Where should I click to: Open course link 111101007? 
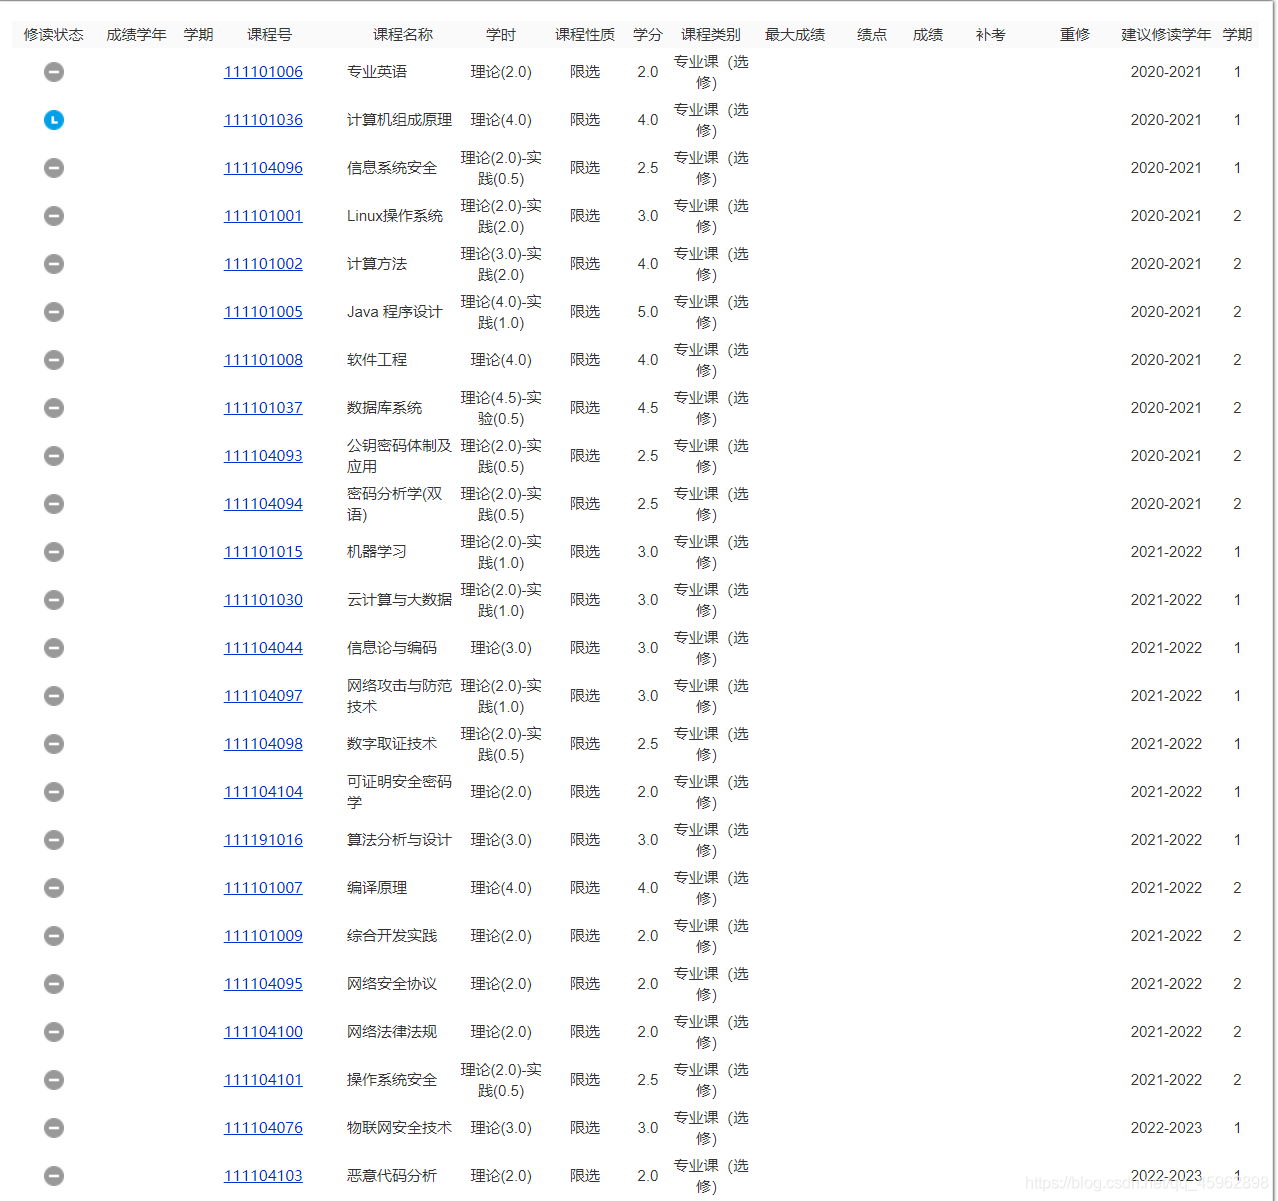coord(263,888)
